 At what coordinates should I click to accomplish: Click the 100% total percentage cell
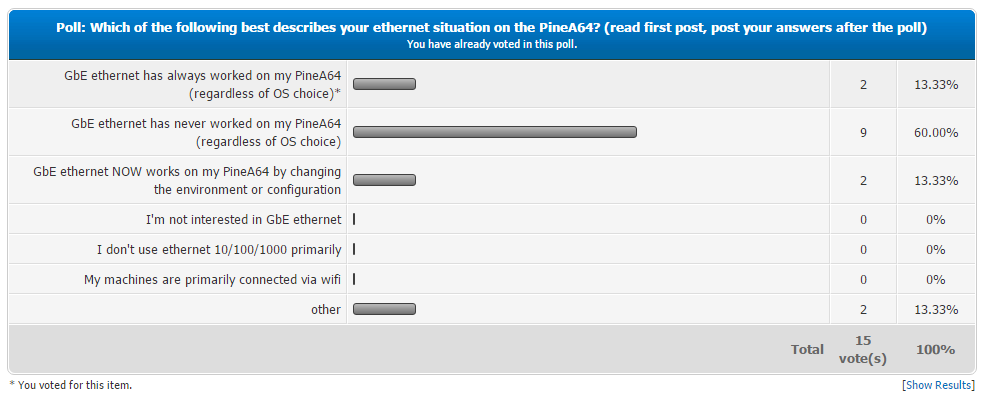tap(936, 349)
